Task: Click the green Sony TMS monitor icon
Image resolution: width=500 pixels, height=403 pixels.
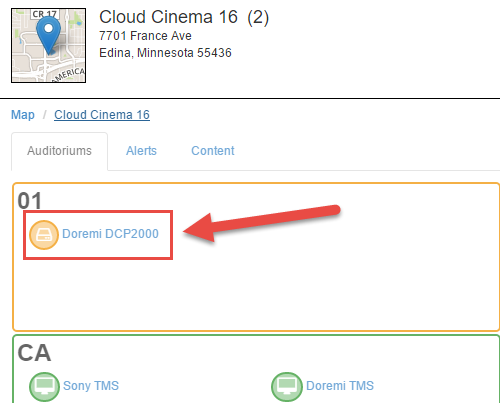Action: (44, 387)
